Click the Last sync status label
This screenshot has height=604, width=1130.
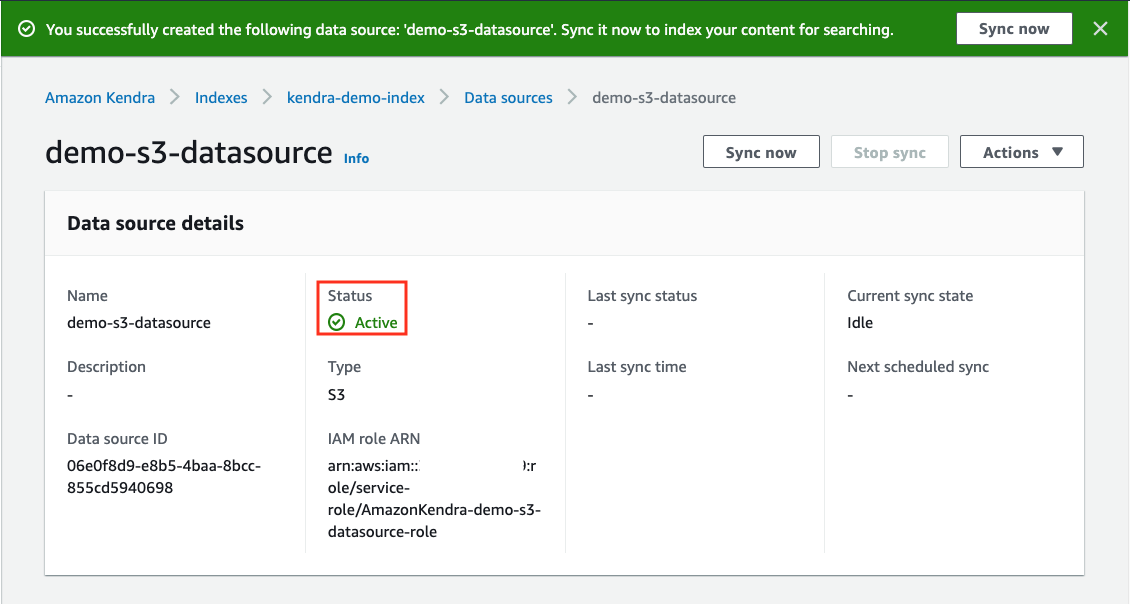click(x=642, y=296)
